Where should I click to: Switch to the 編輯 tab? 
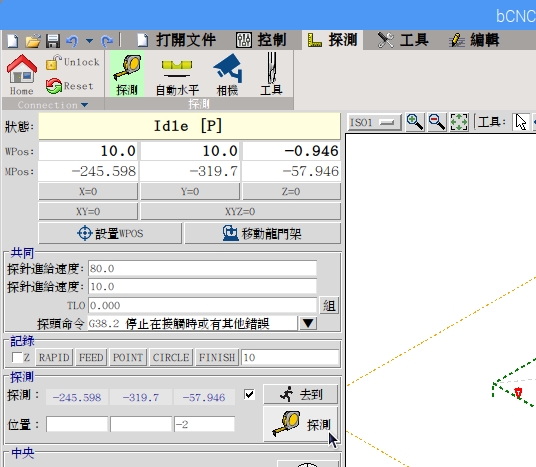pos(474,40)
